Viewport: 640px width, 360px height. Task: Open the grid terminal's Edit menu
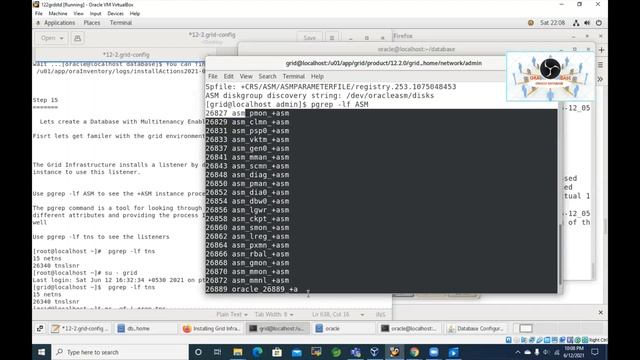tap(229, 76)
